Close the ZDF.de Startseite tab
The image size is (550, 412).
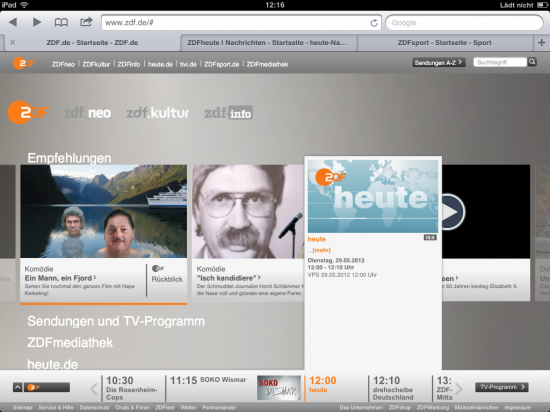coord(13,42)
